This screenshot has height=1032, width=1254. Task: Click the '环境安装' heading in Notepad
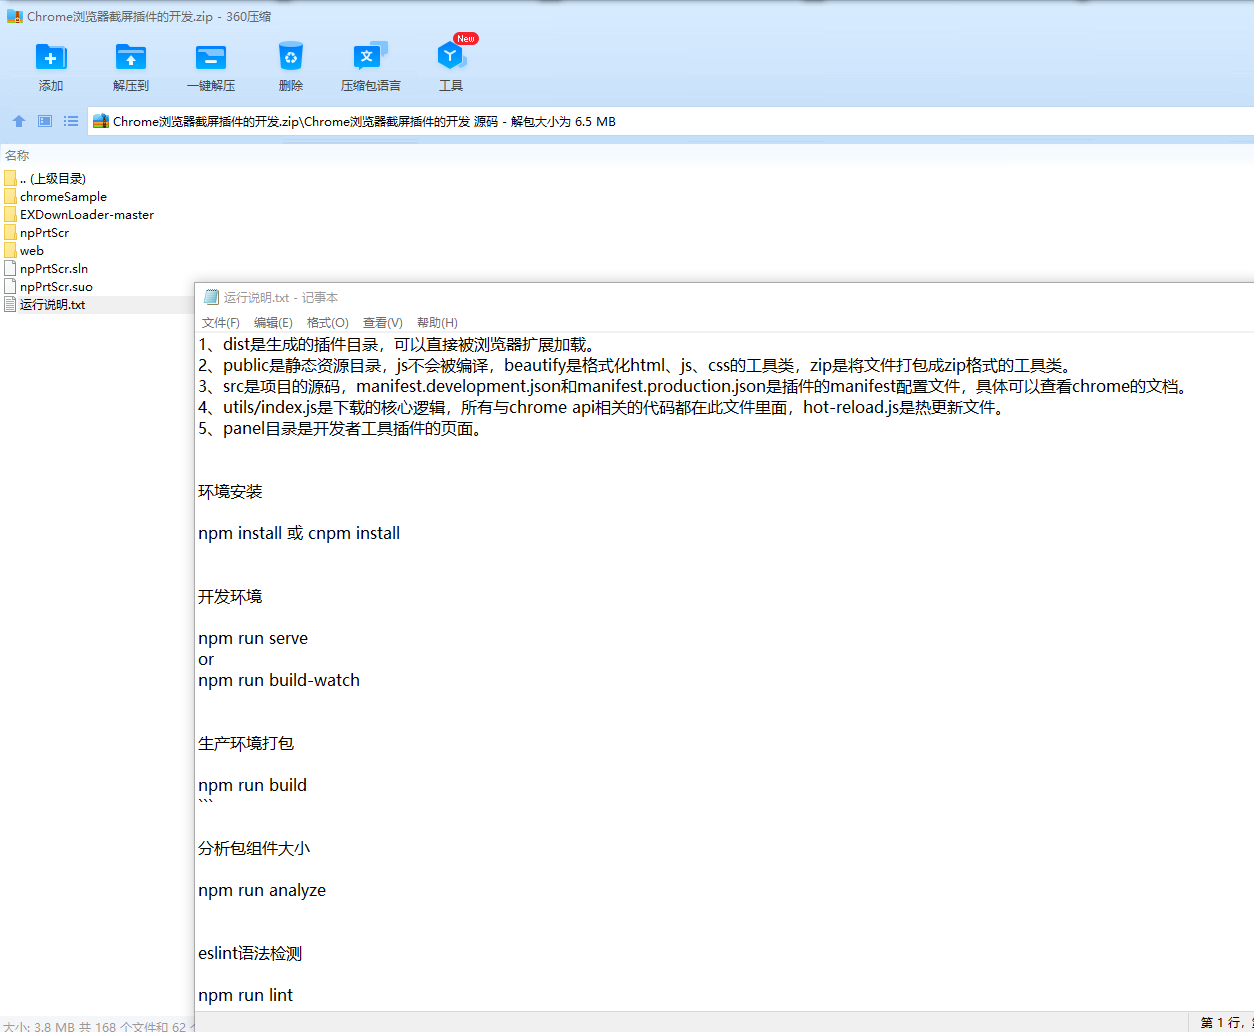coord(230,491)
